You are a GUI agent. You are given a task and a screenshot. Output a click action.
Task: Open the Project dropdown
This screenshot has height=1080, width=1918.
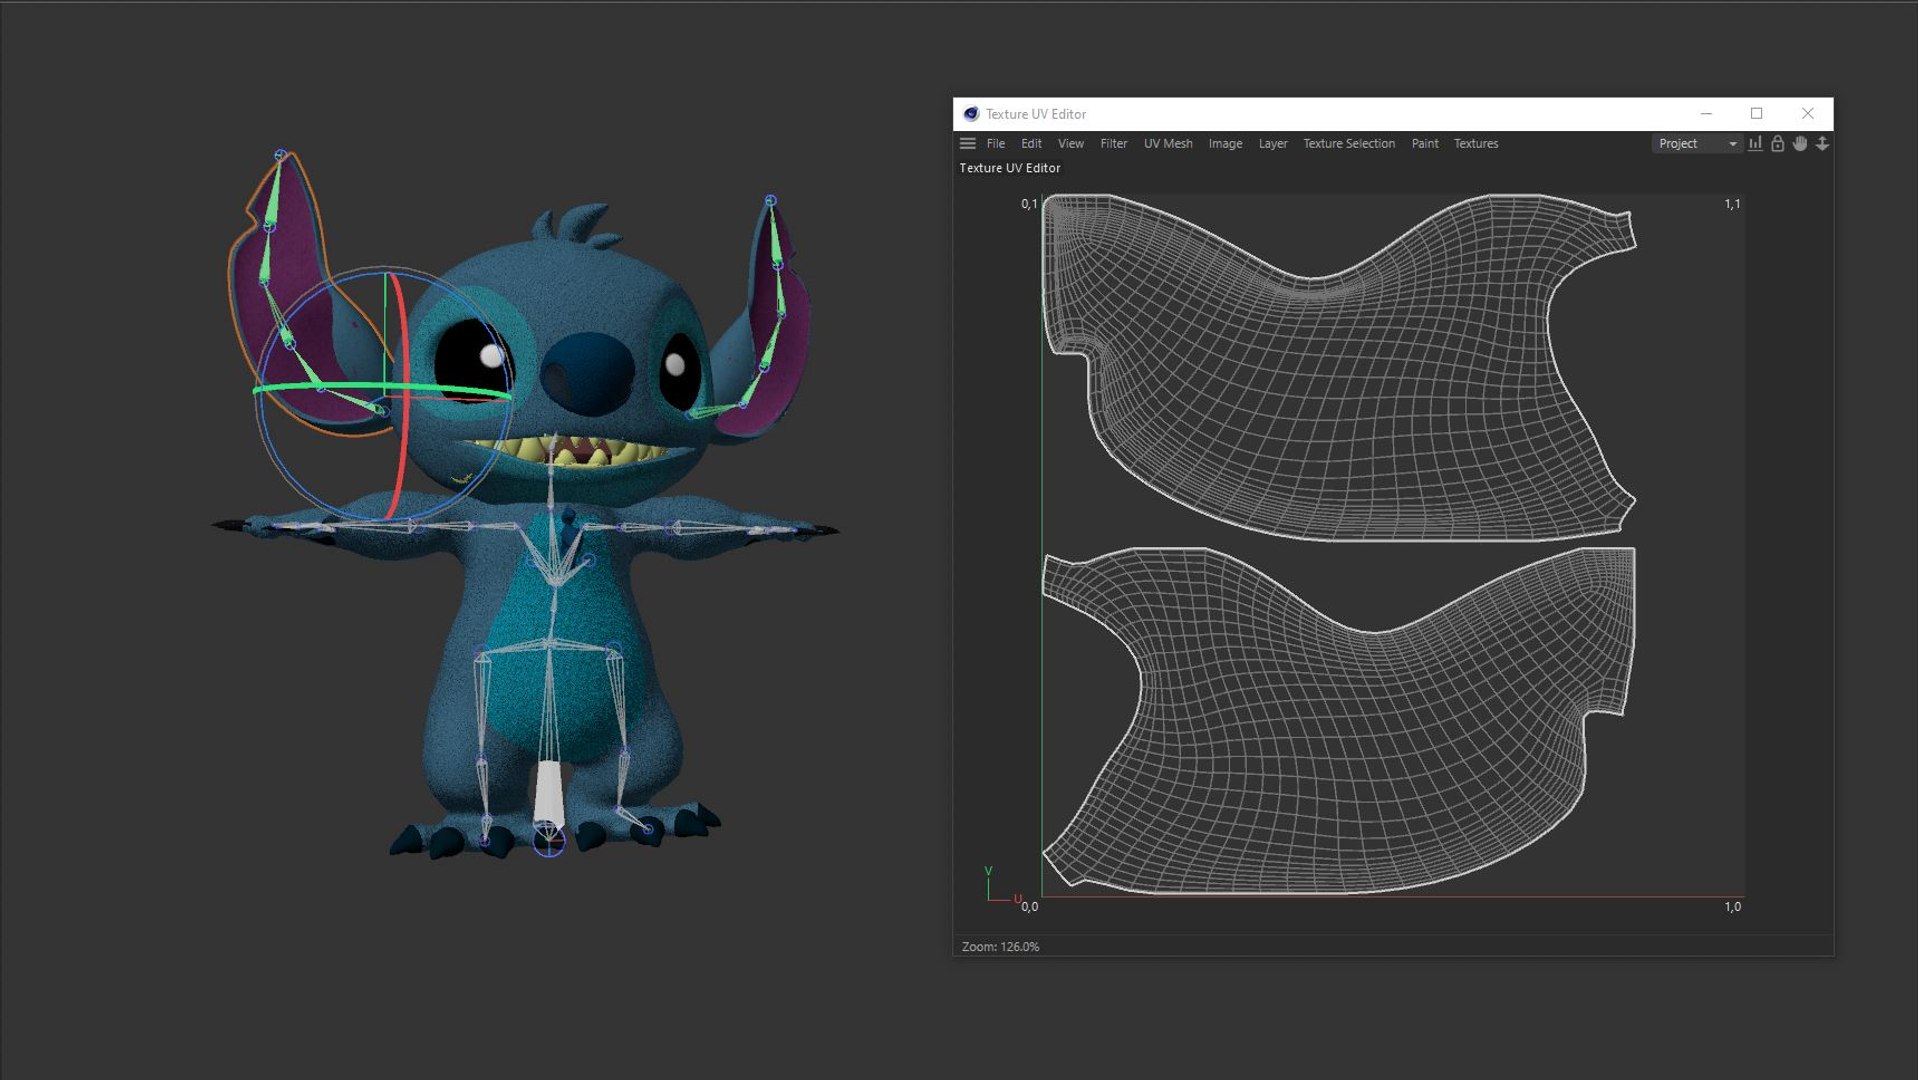pos(1697,144)
